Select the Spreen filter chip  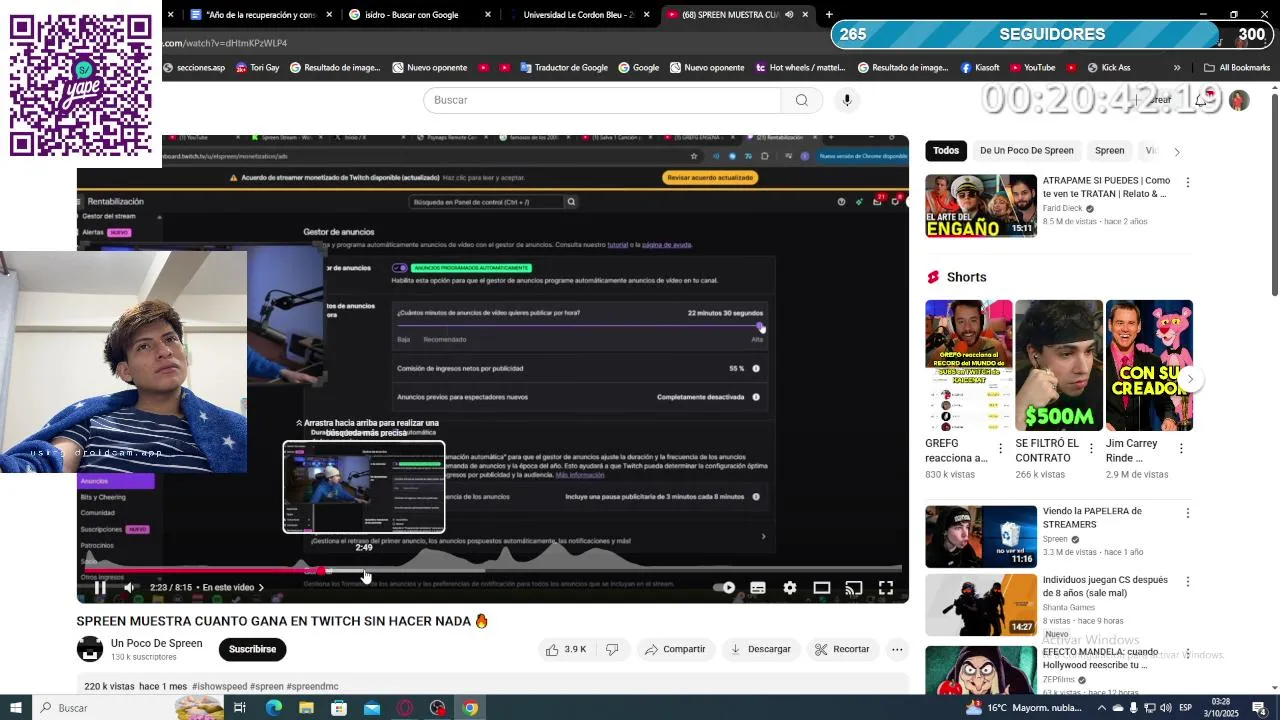tap(1109, 151)
